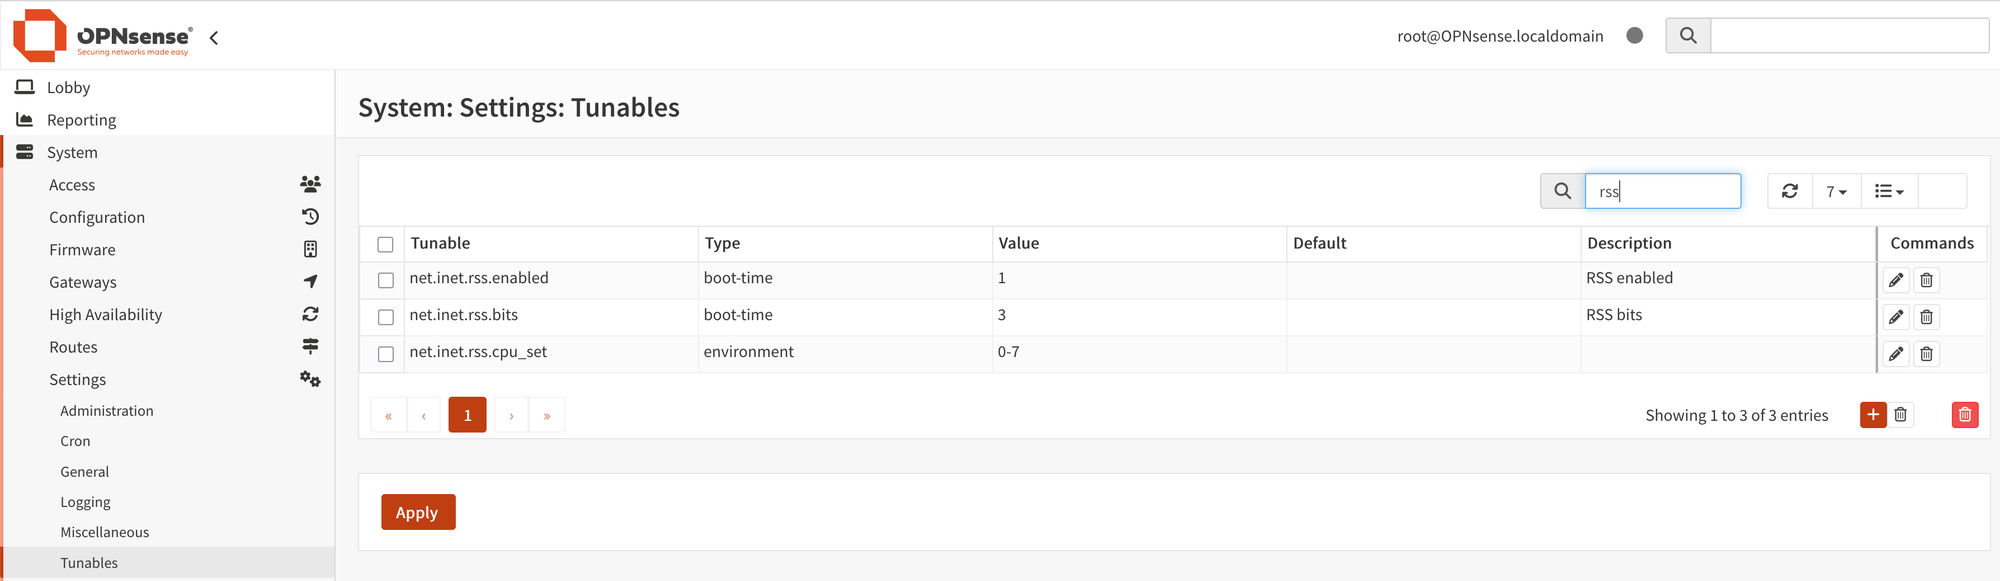This screenshot has height=581, width=2000.
Task: Toggle the select-all header checkbox
Action: pos(385,244)
